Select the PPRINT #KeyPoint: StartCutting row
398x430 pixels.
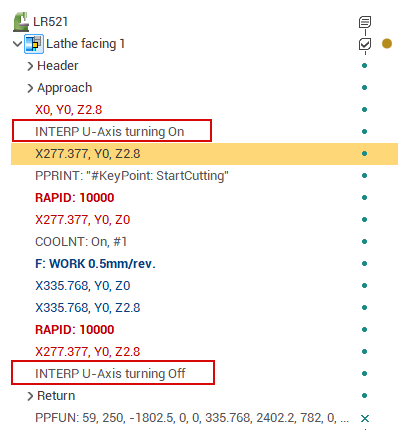click(x=132, y=176)
